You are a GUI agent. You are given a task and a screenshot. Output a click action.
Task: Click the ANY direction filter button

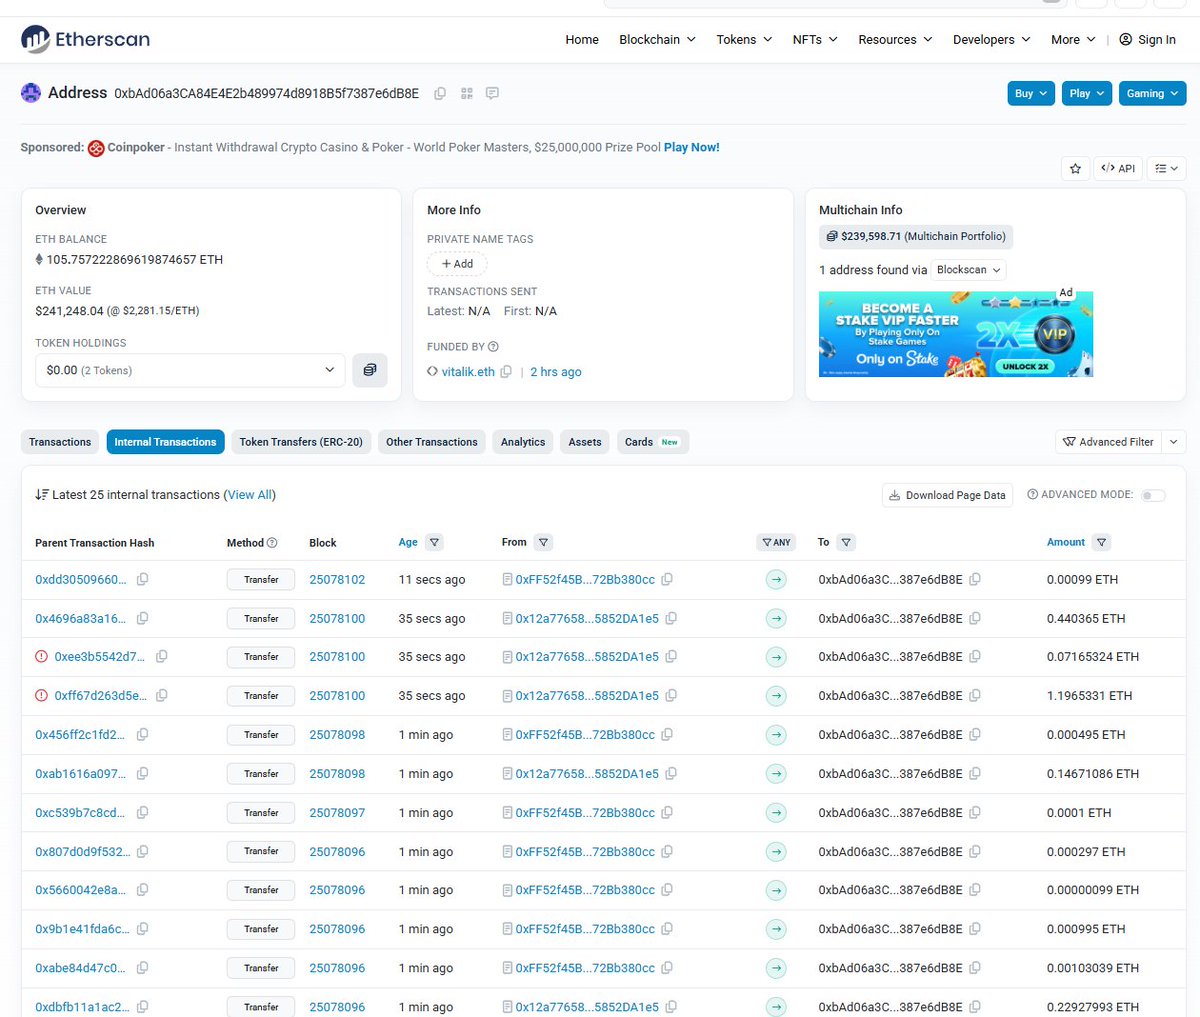tap(776, 542)
